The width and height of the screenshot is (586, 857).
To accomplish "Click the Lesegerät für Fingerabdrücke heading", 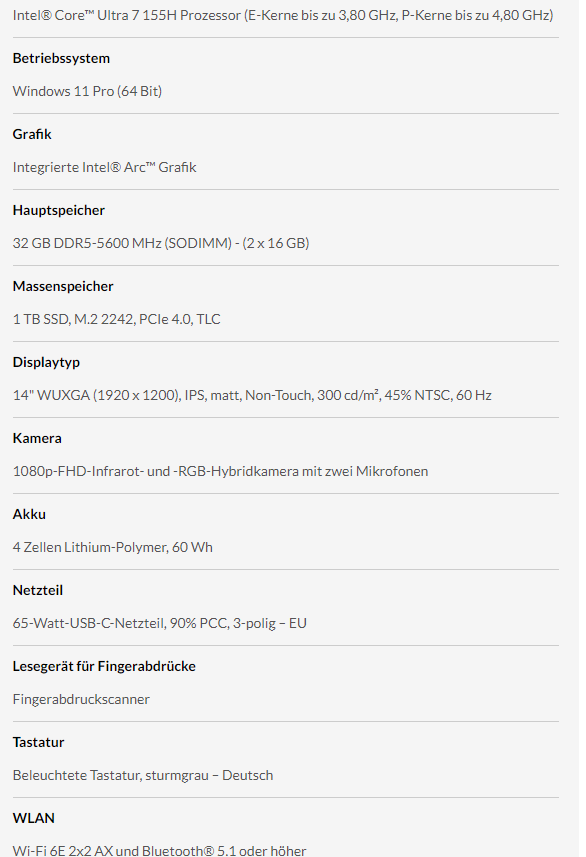I will (104, 666).
